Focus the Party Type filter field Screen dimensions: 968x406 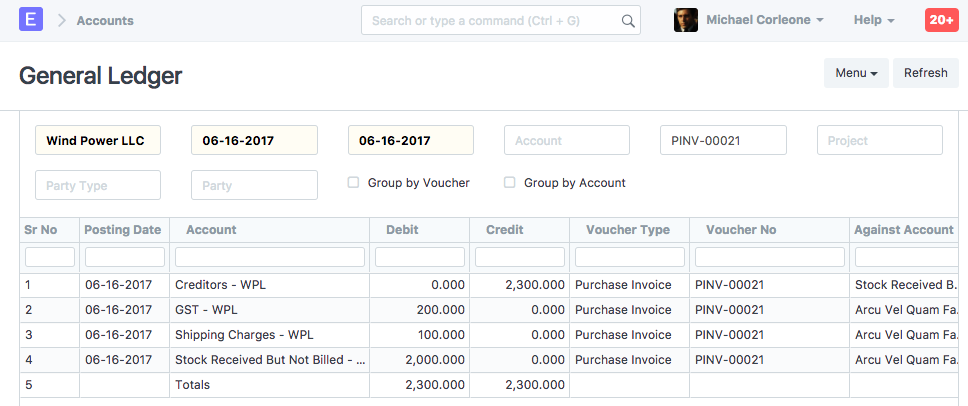[98, 186]
